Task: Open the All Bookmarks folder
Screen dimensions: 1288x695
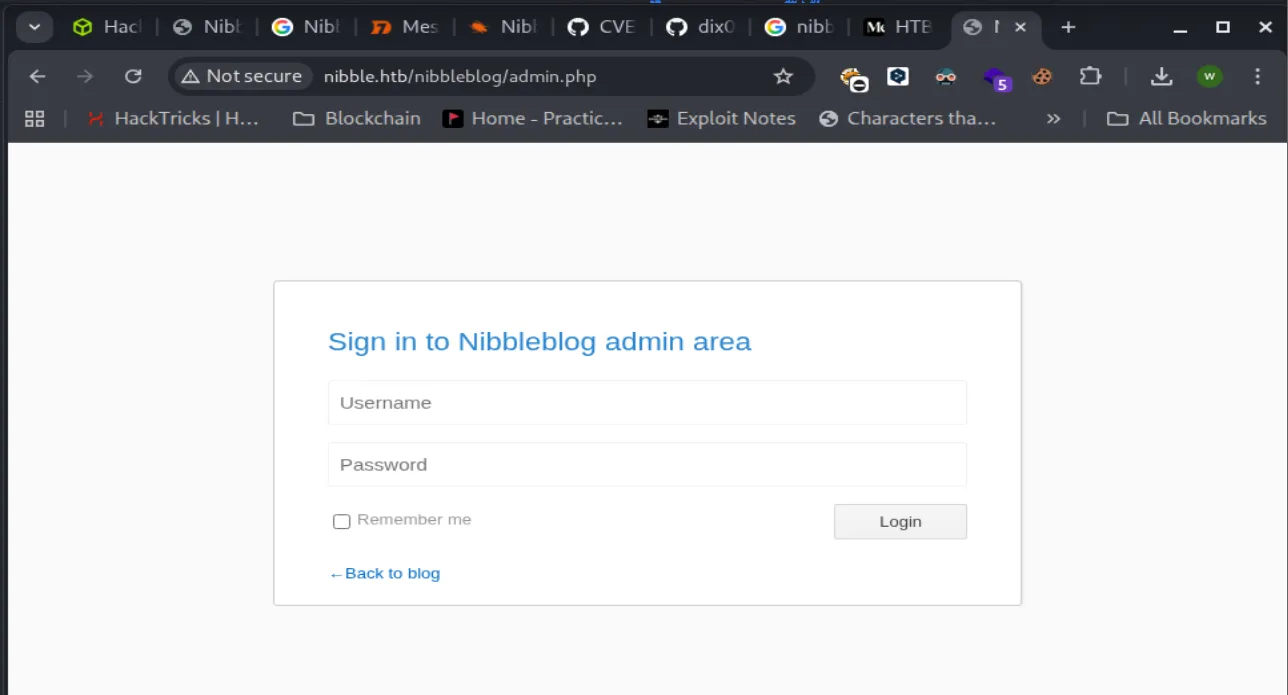Action: pyautogui.click(x=1187, y=119)
